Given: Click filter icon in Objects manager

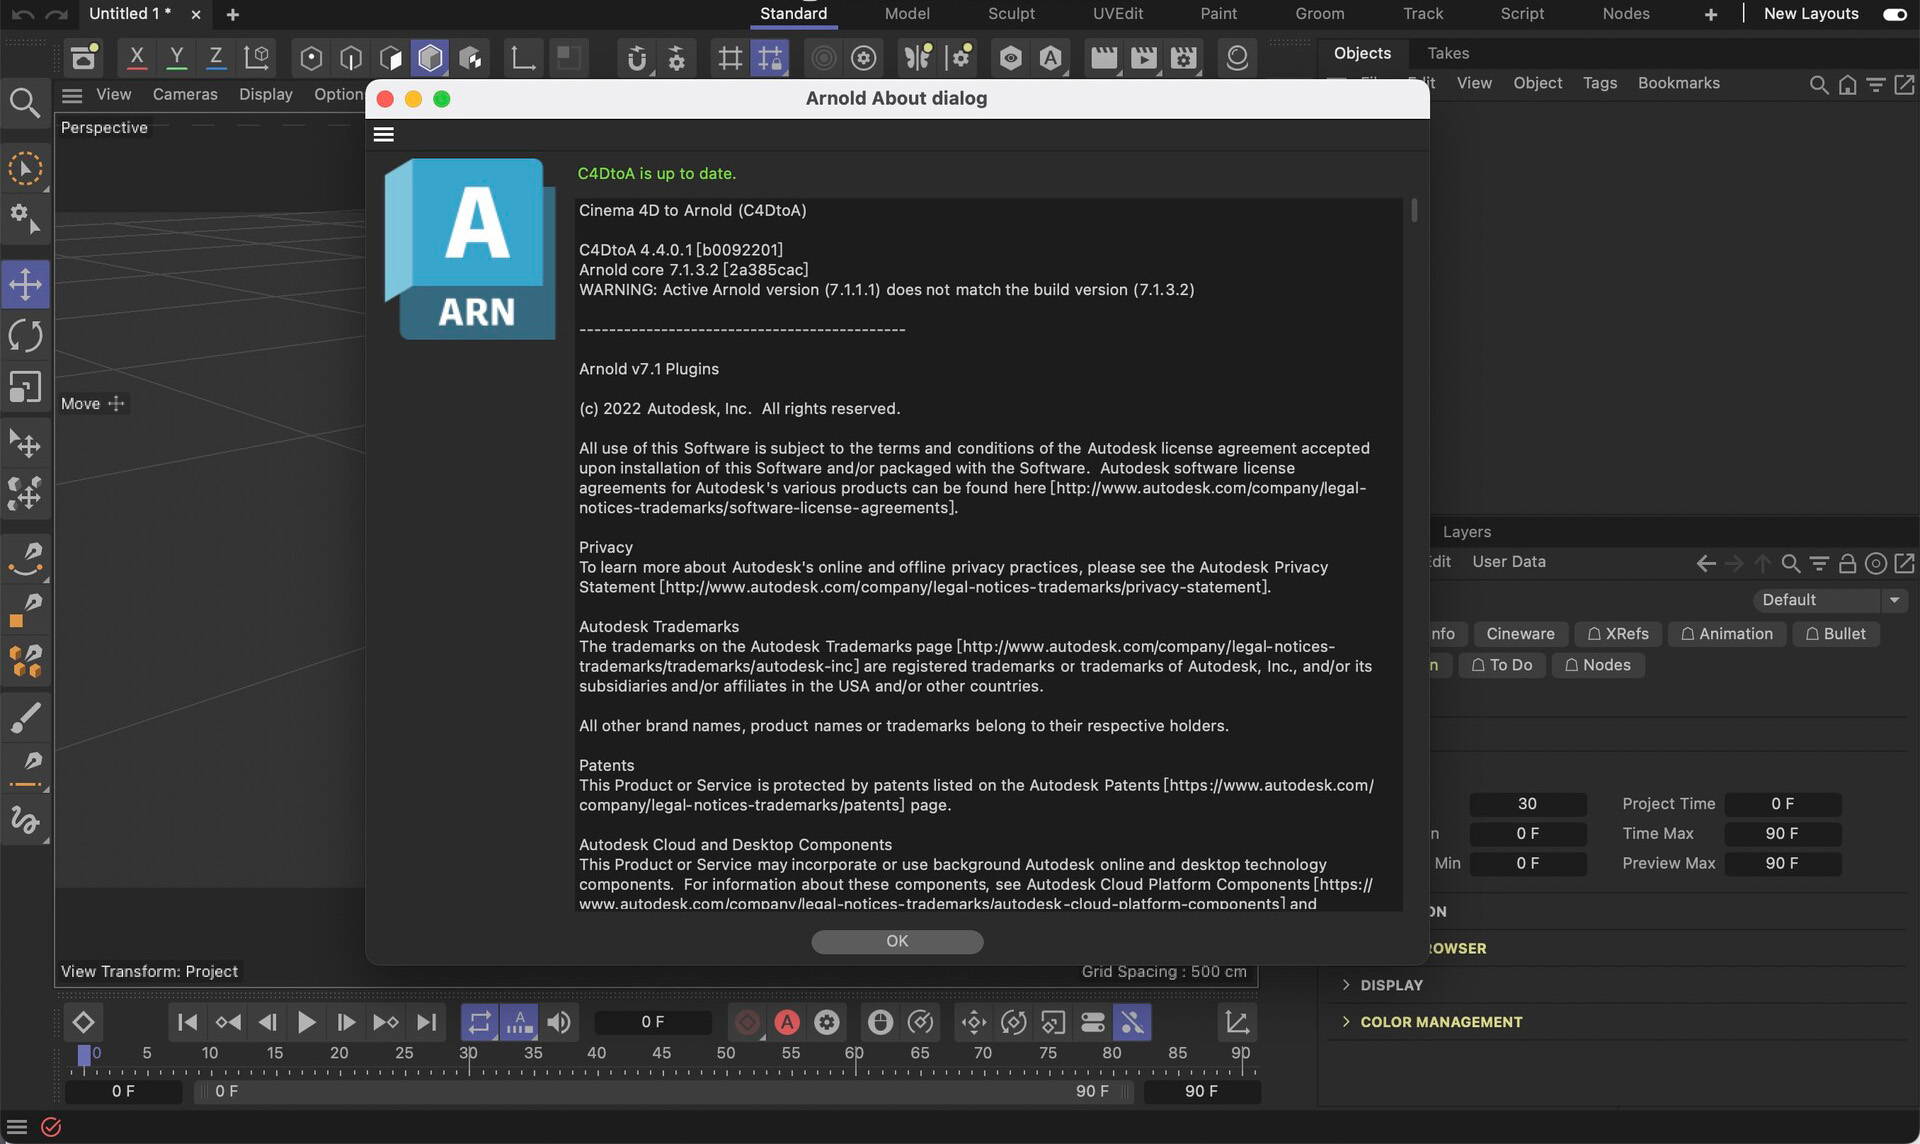Looking at the screenshot, I should point(1876,85).
